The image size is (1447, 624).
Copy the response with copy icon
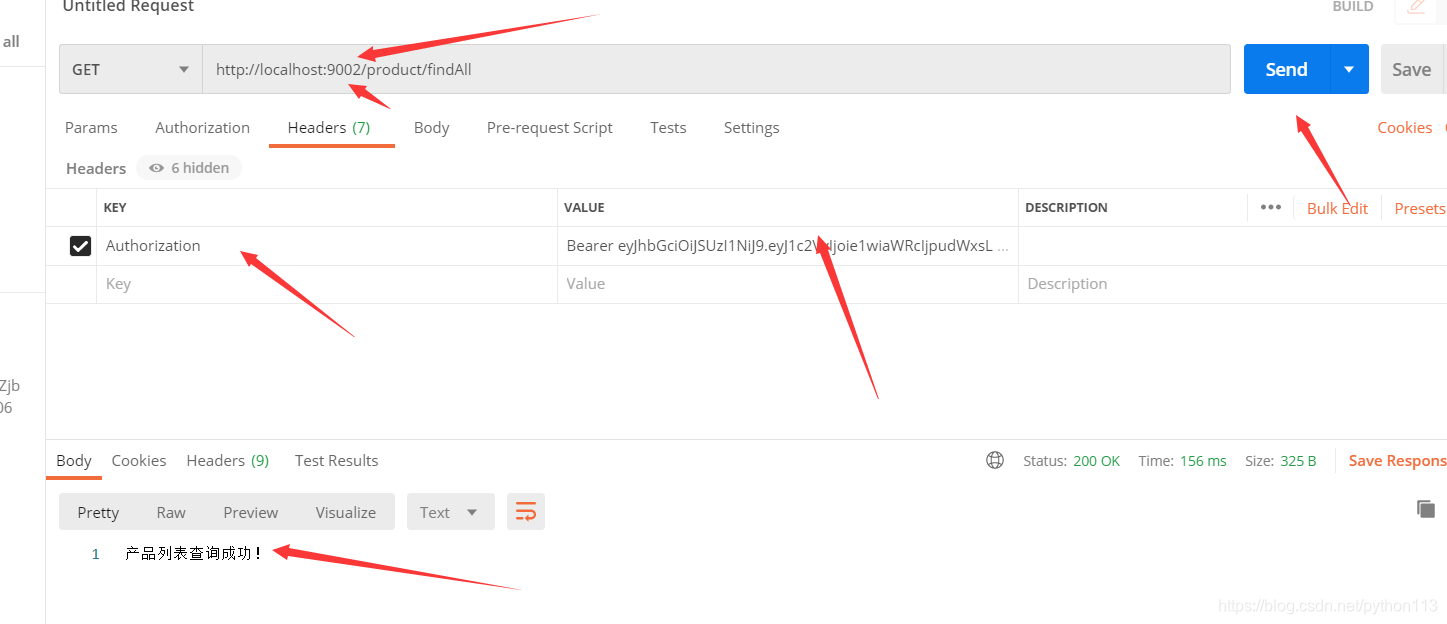(1426, 509)
